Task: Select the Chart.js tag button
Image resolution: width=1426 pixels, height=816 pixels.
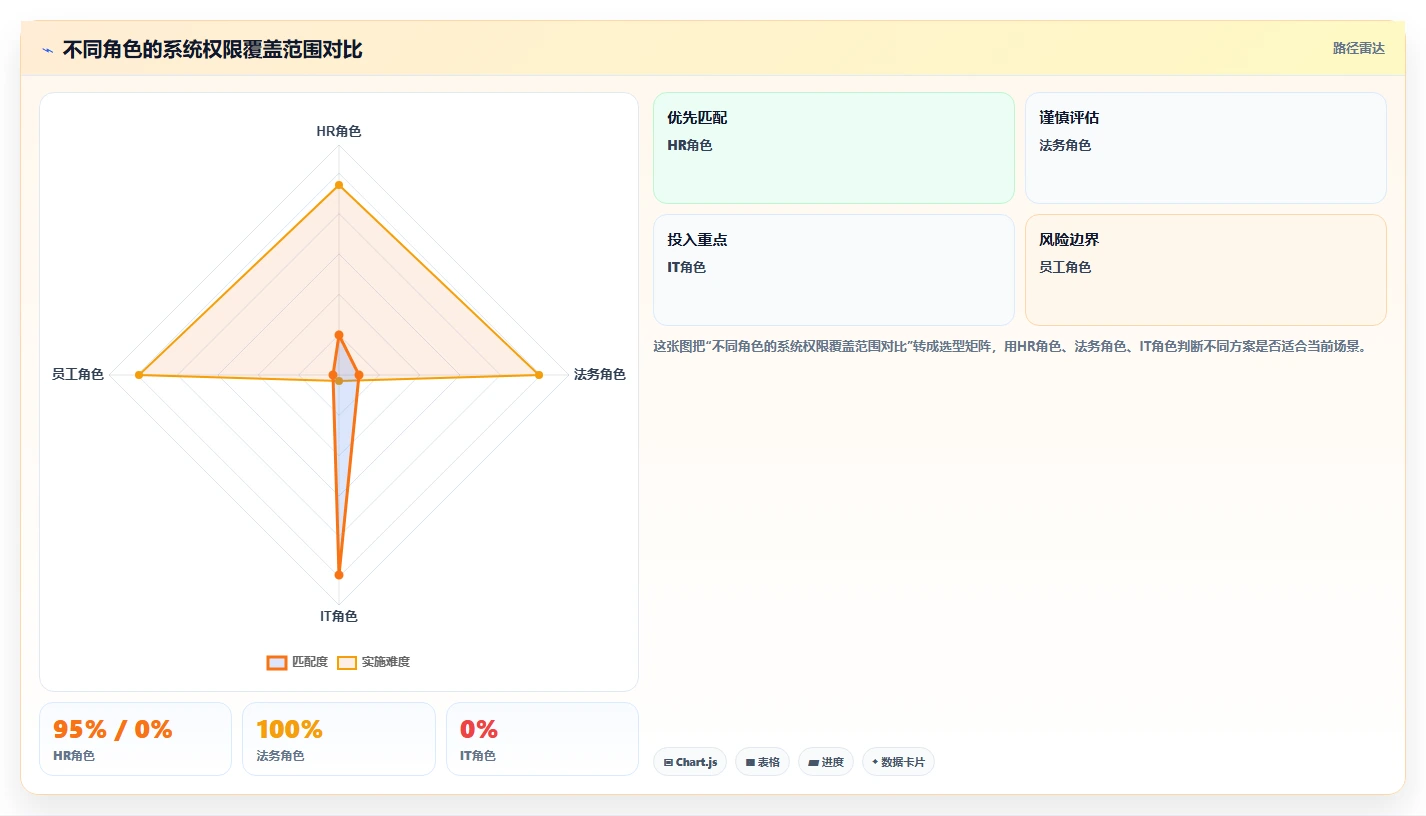Action: pos(690,762)
